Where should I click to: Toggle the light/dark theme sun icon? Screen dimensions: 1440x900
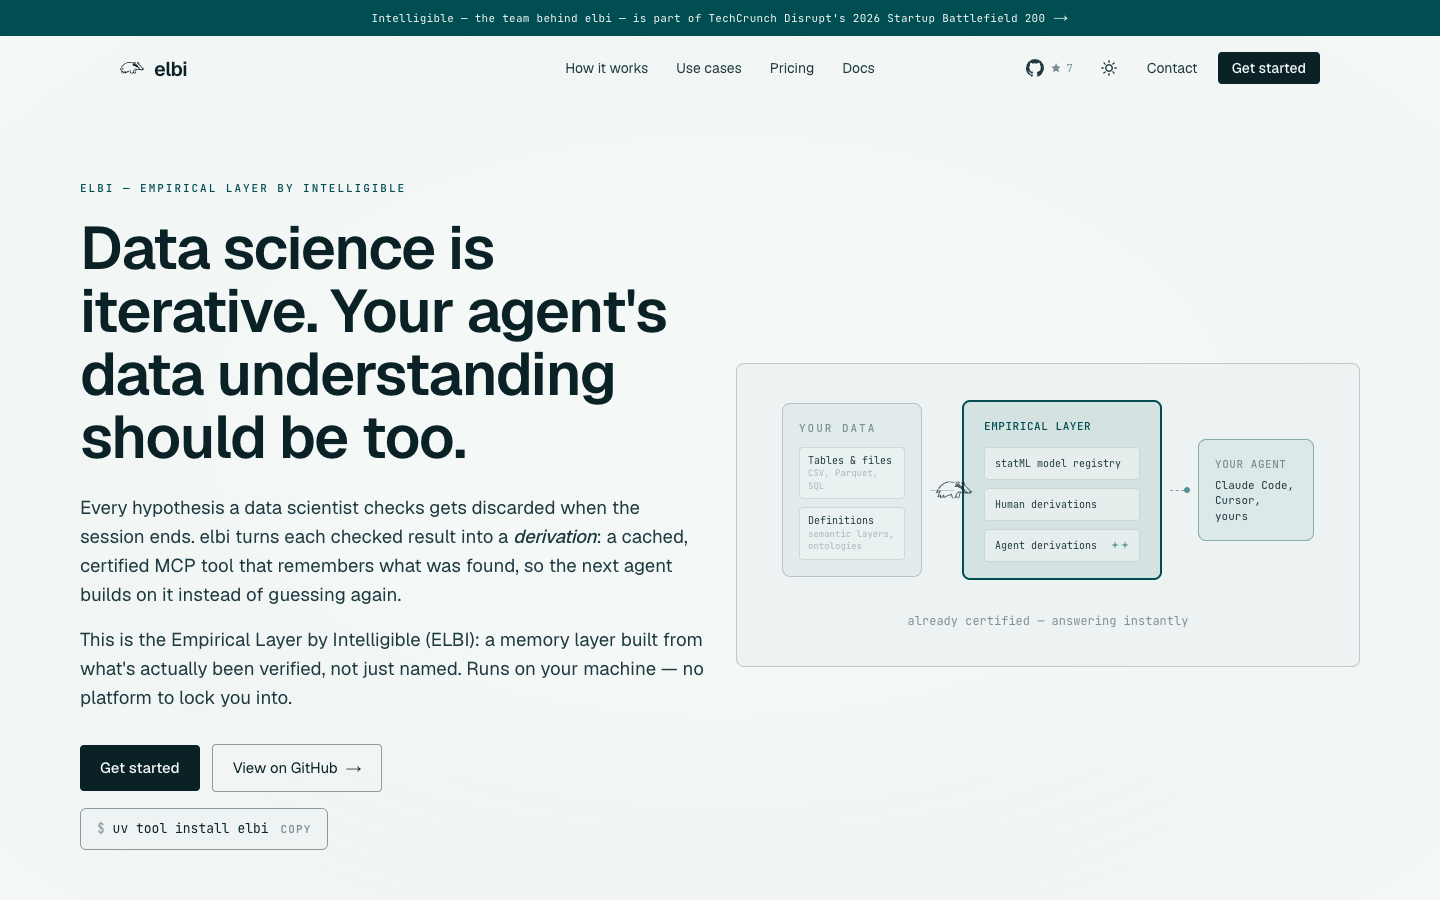1109,68
